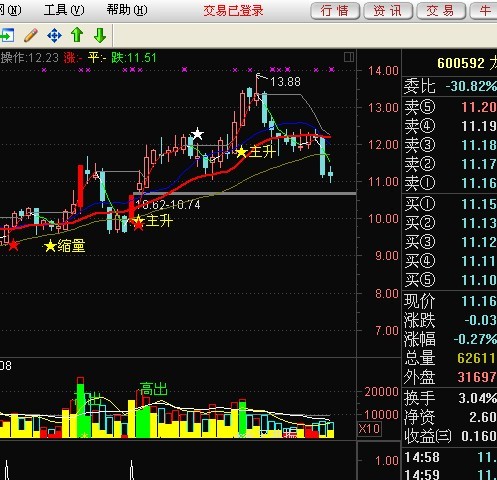Click the blue window with green arrow icon

coord(7,35)
